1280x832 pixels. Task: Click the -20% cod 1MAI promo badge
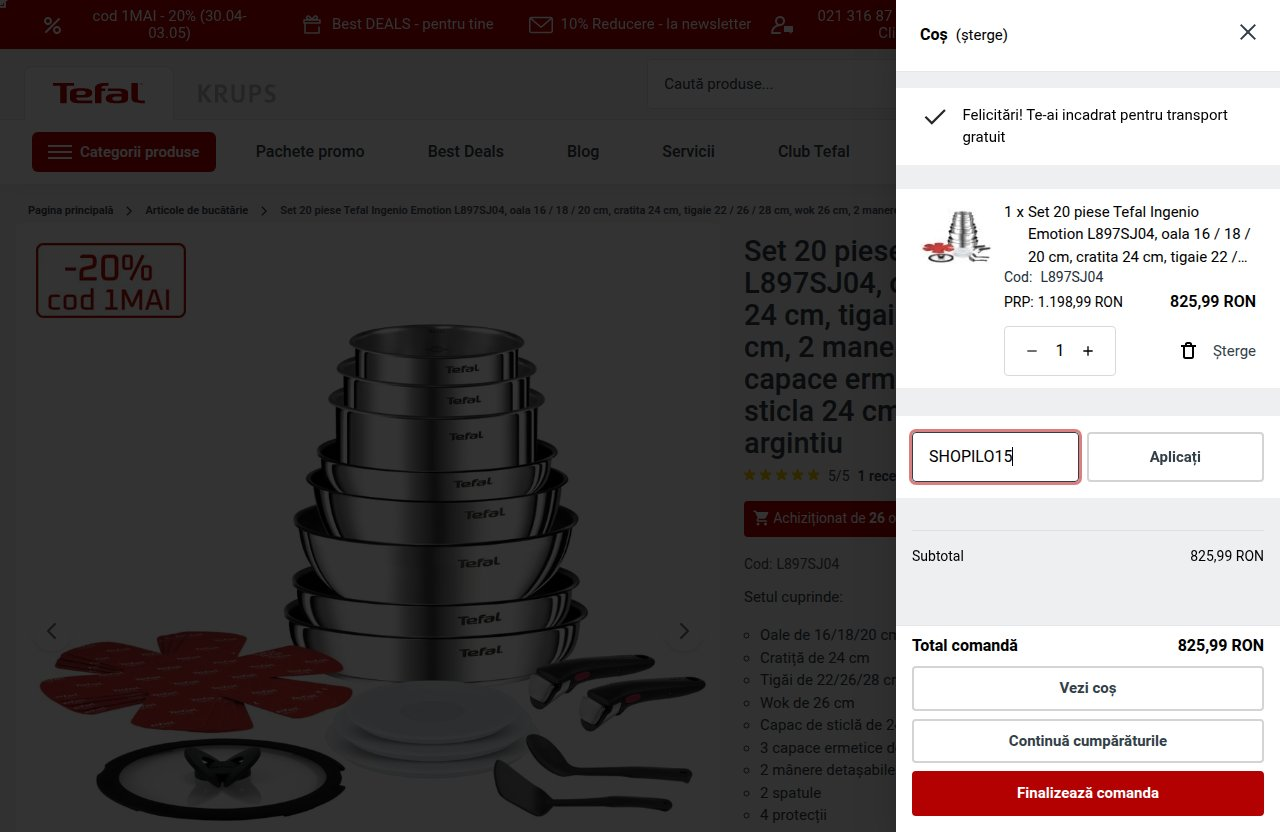(x=111, y=281)
